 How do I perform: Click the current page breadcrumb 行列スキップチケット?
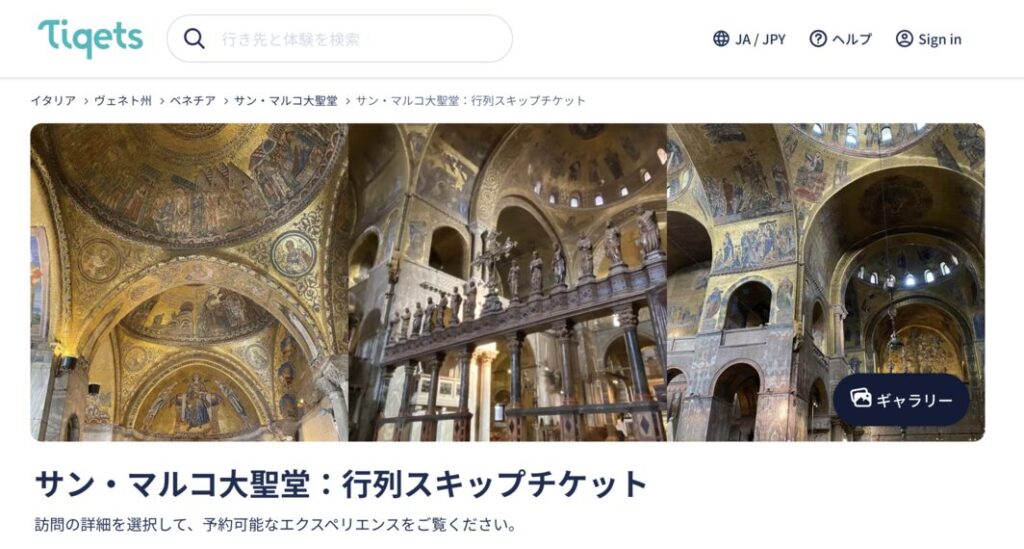tap(471, 101)
